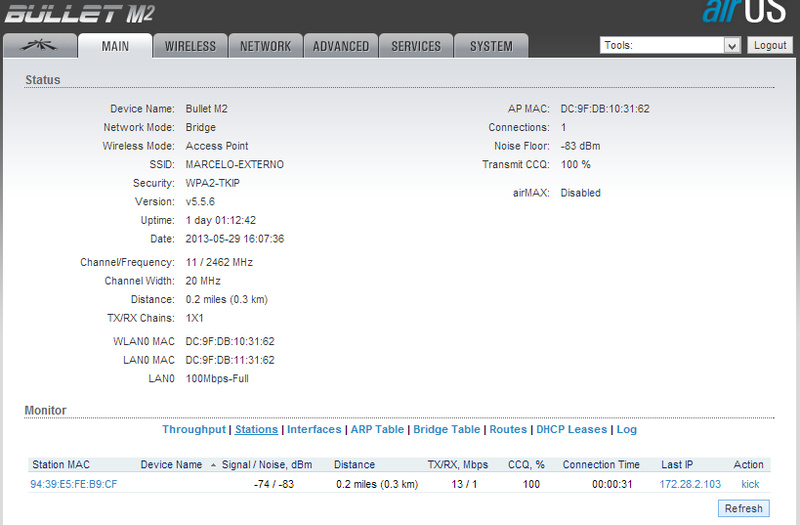The image size is (800, 525).
Task: Click the Monitor section heading
Action: coord(45,410)
